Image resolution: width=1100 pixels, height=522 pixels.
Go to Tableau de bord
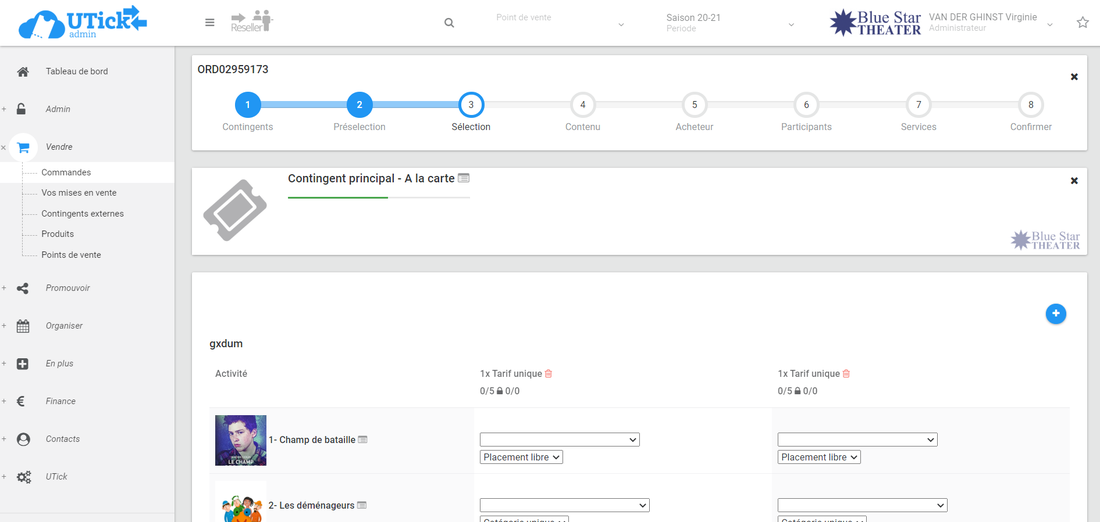coord(76,71)
